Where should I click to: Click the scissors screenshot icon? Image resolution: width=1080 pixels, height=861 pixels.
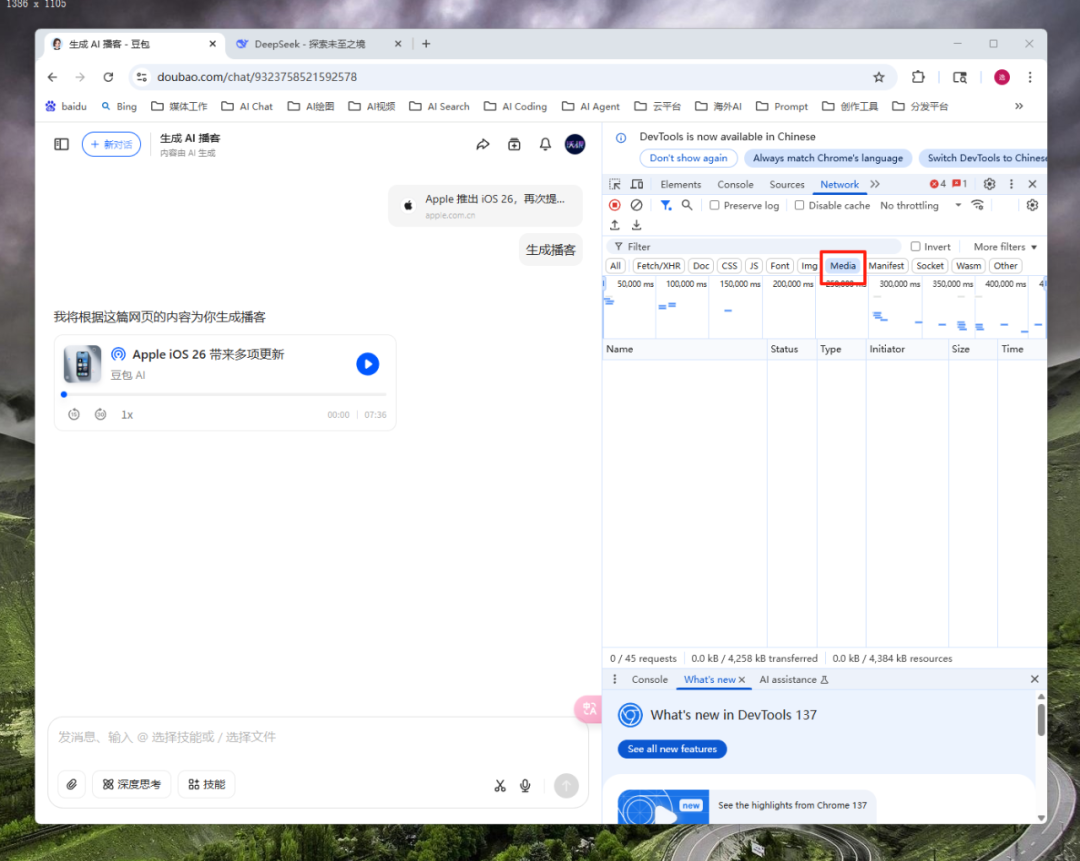pos(500,785)
